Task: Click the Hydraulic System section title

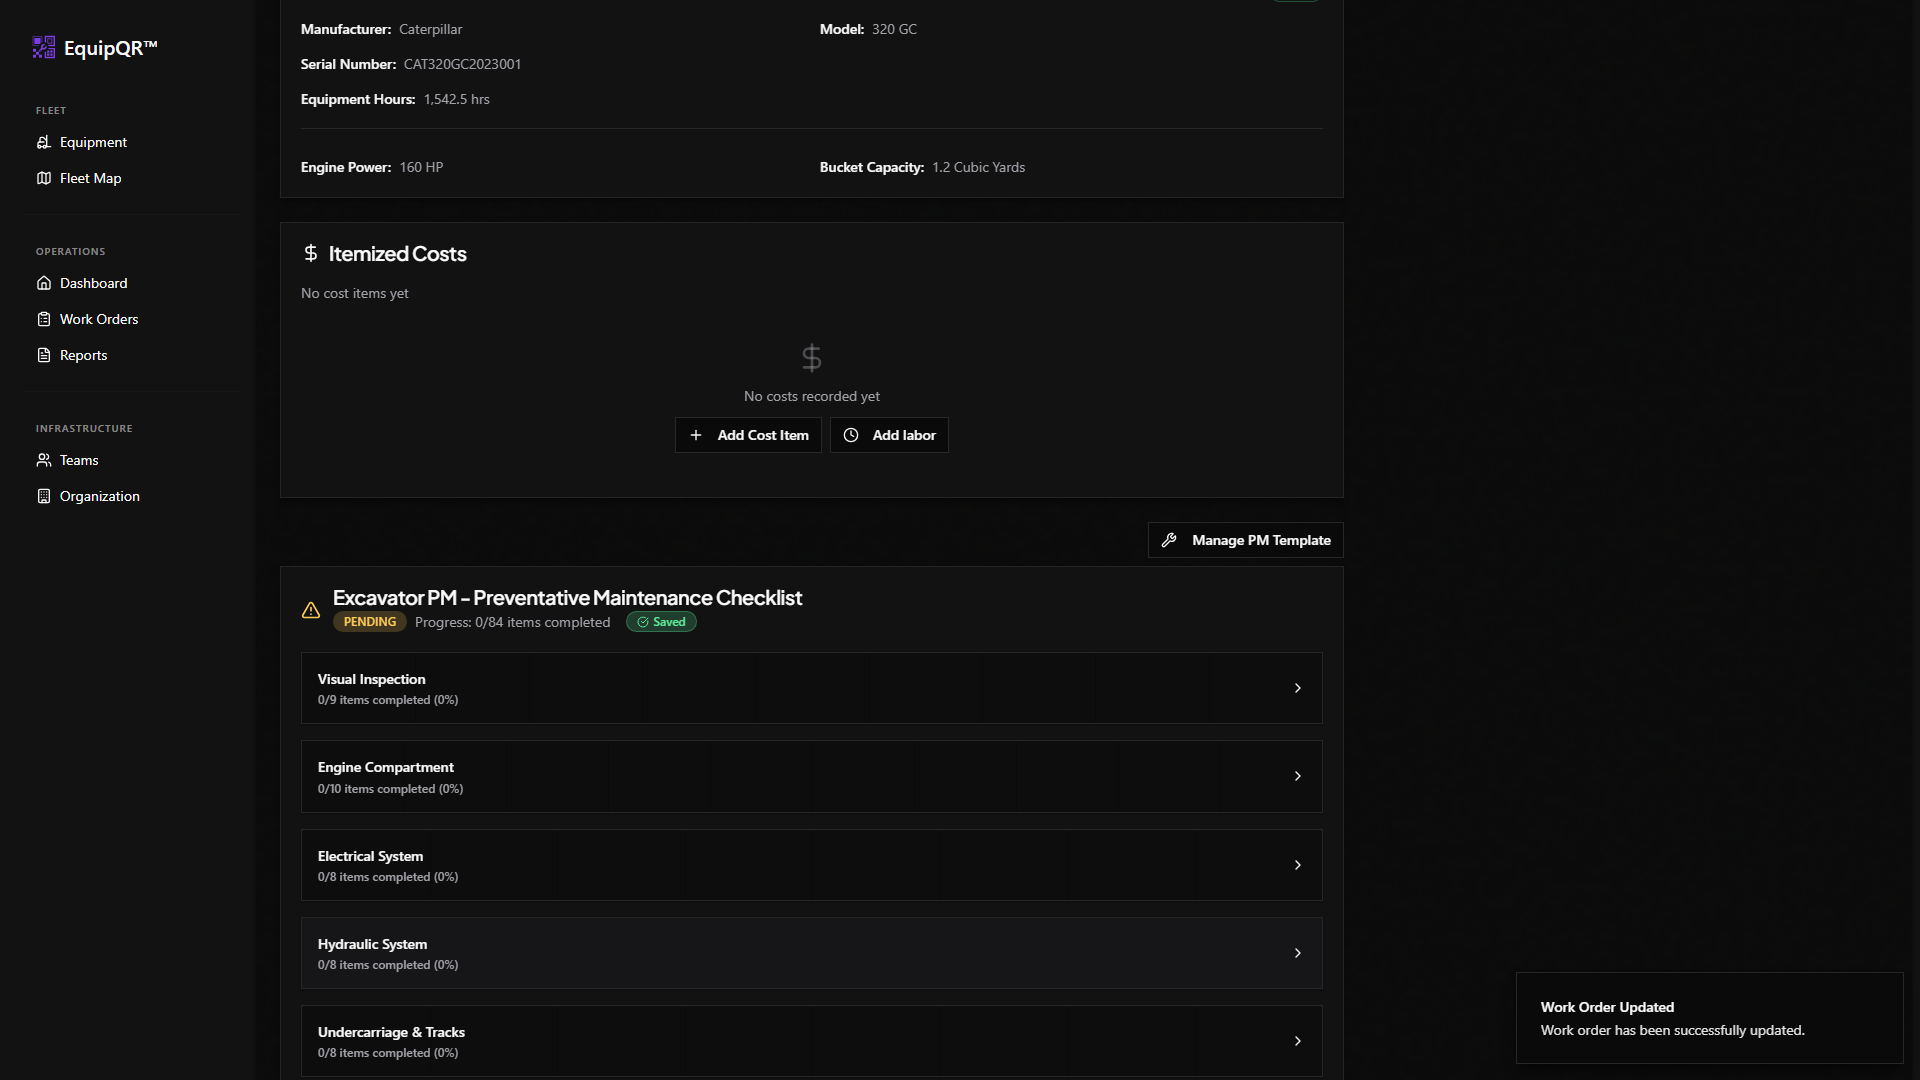Action: pos(372,944)
